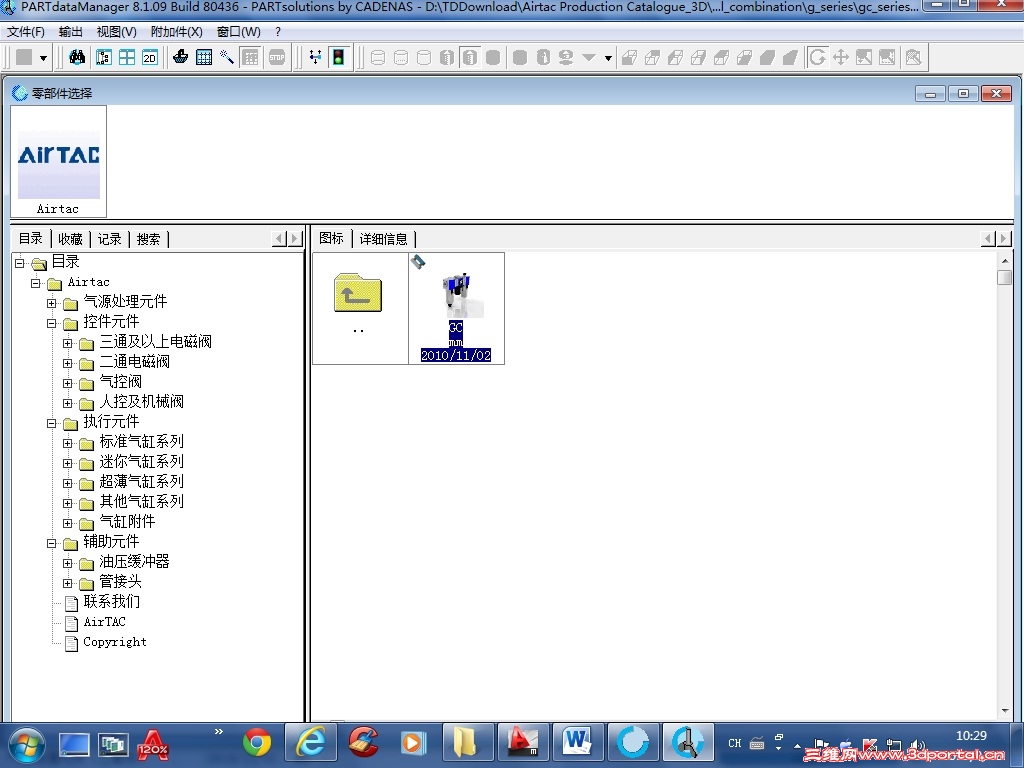The width and height of the screenshot is (1024, 768).
Task: Select 管接头 in the tree
Action: [x=121, y=582]
